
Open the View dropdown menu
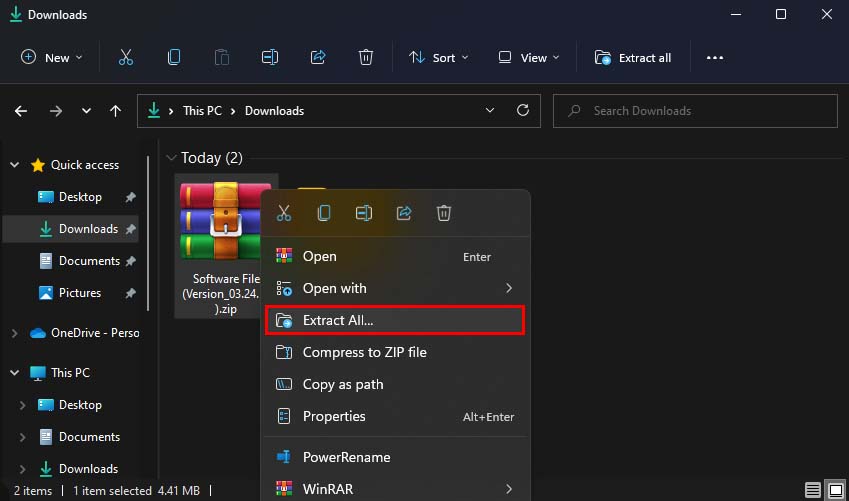pos(529,58)
